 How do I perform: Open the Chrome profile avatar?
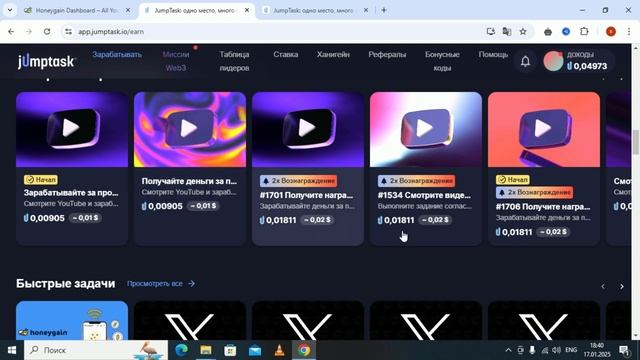[x=611, y=31]
